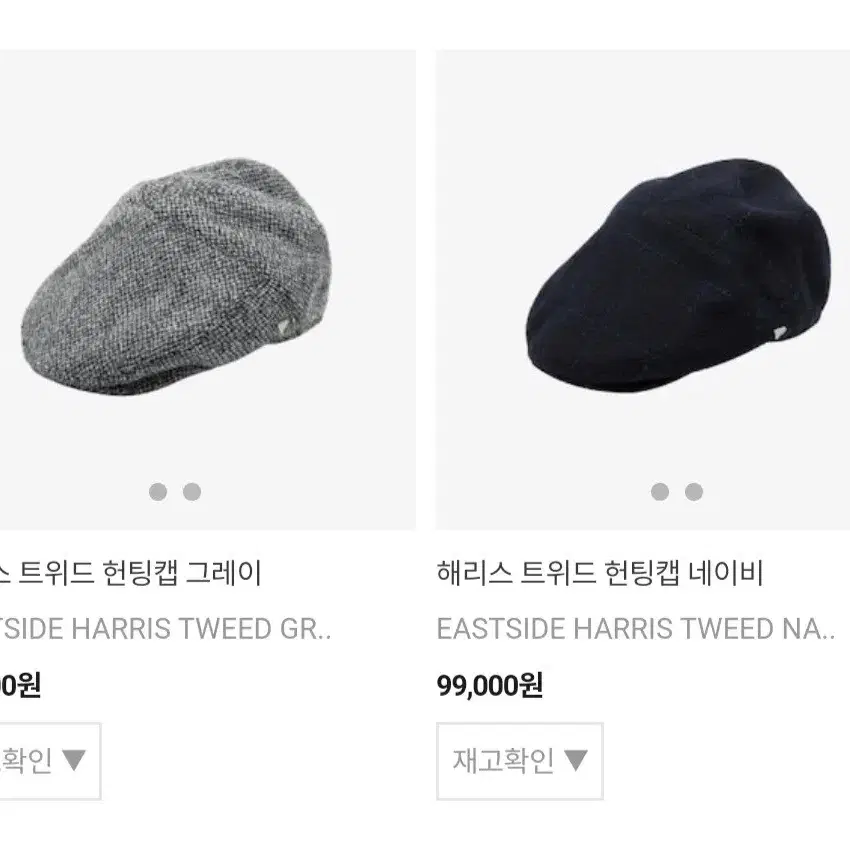Screen dimensions: 850x850
Task: Click EASTSIDE HARRIS TWEED NA.. subtitle
Action: [x=636, y=629]
